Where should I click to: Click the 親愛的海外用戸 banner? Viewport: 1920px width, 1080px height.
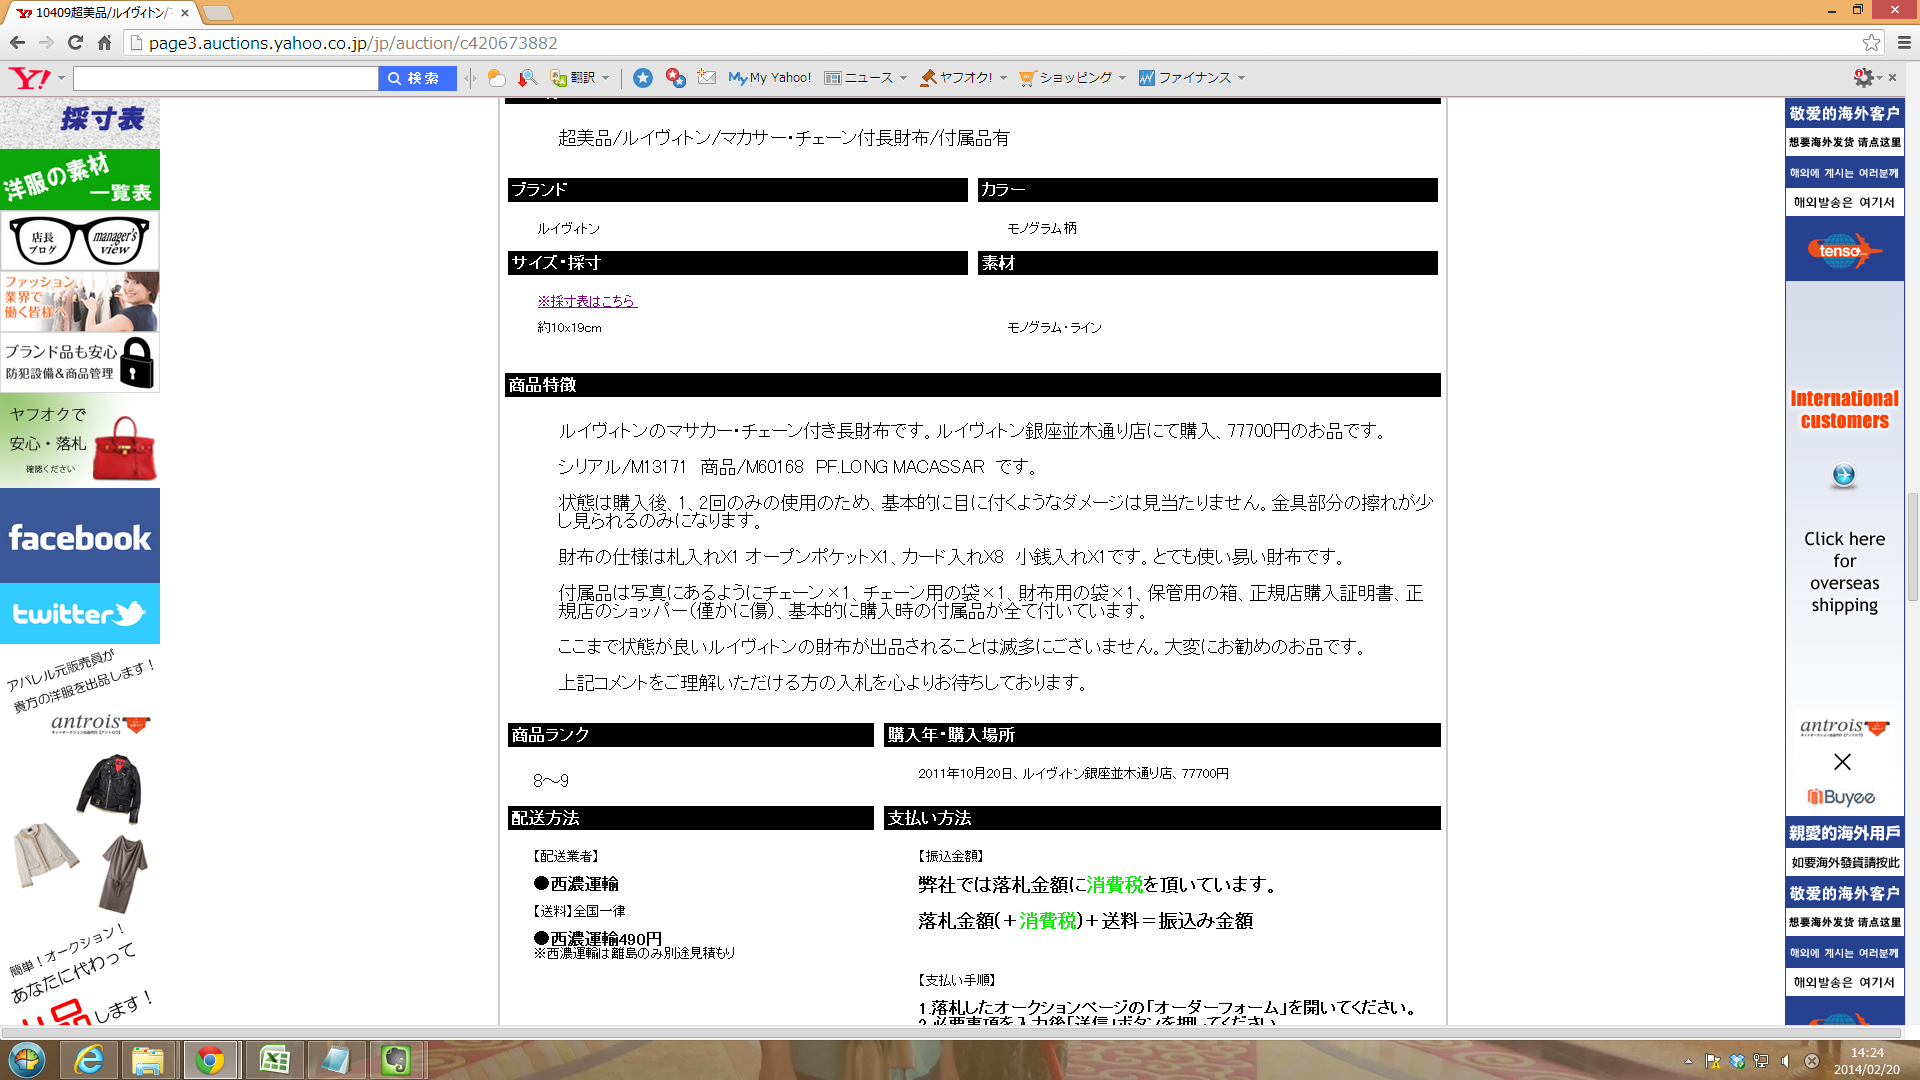1844,833
